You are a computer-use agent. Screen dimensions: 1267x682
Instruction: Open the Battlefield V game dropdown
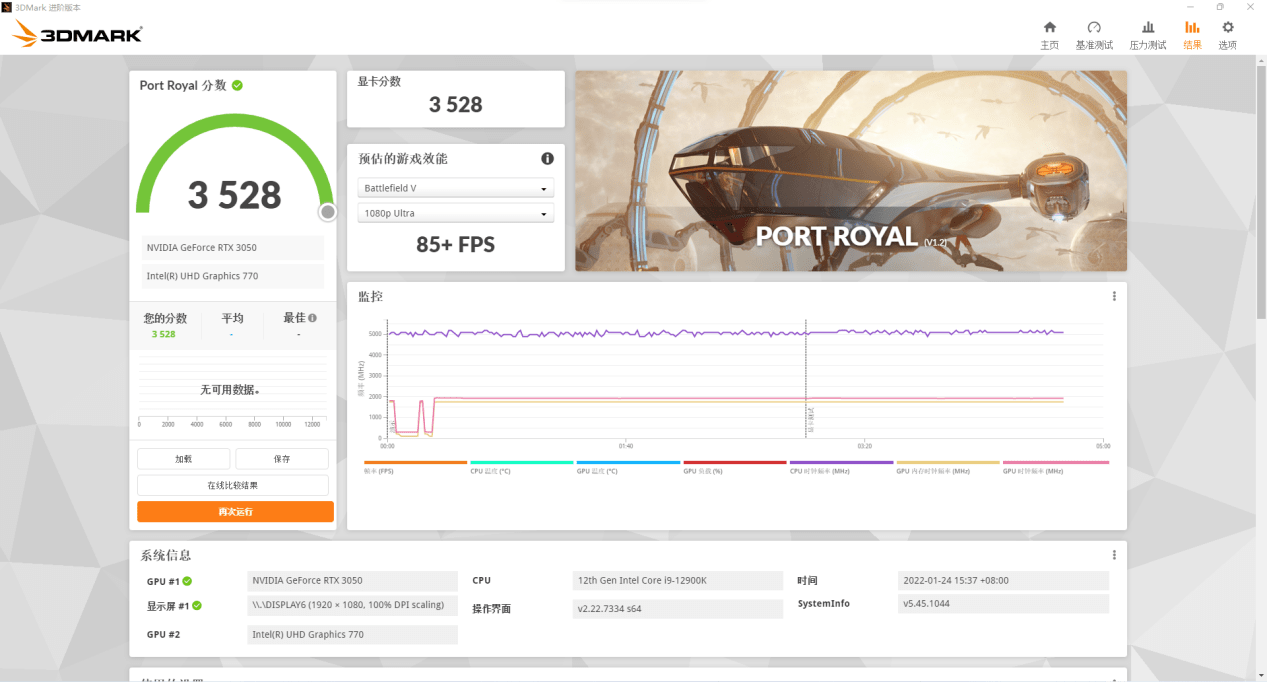coord(455,187)
